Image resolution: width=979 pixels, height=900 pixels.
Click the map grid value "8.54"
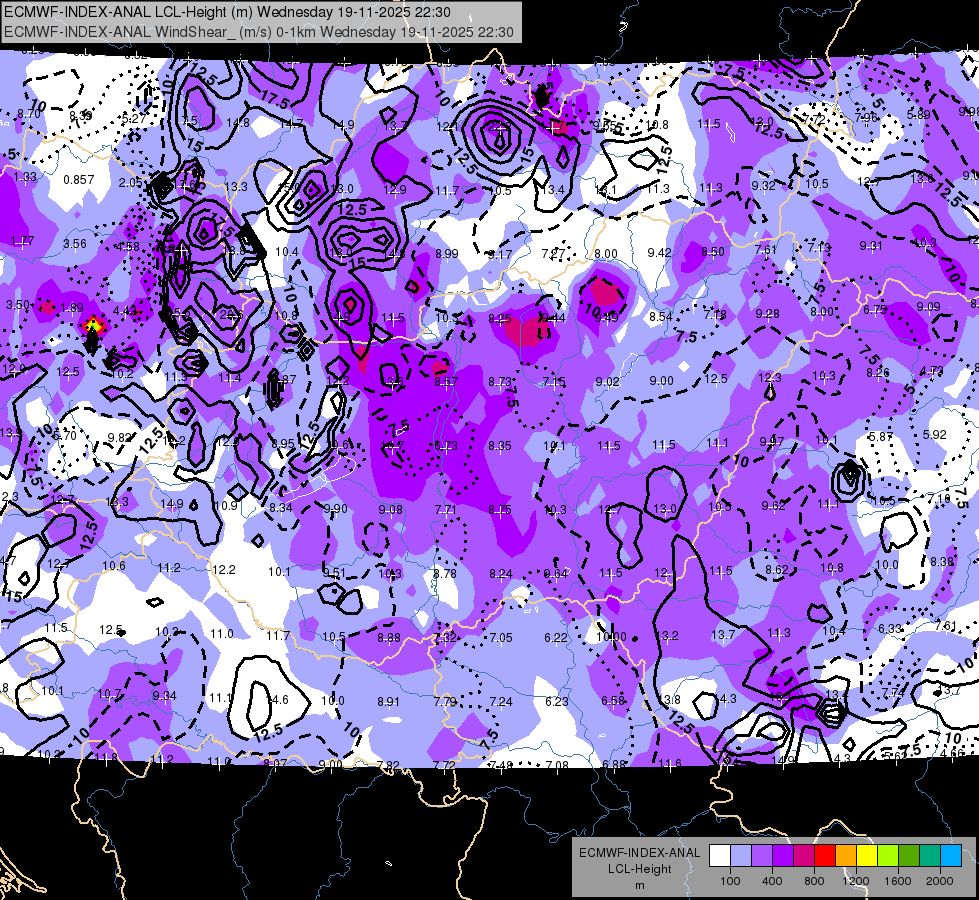pyautogui.click(x=661, y=317)
